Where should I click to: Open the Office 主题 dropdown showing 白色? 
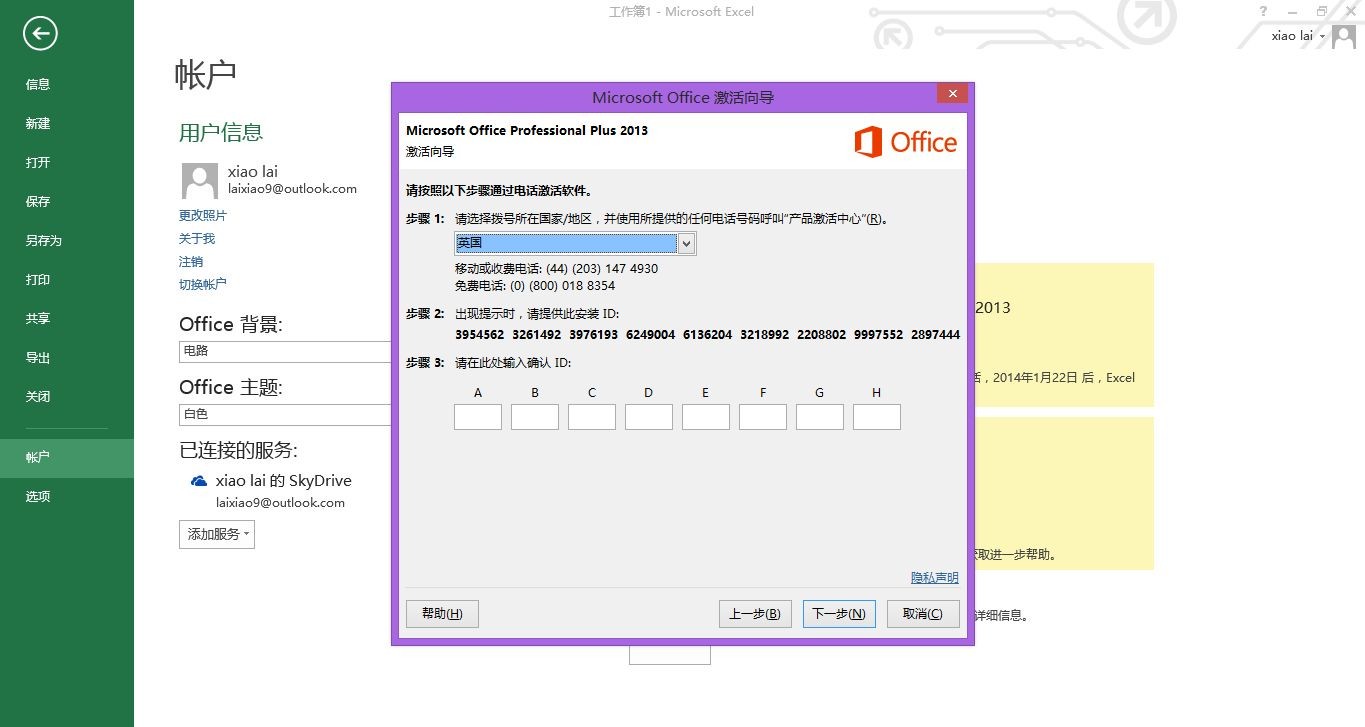285,414
